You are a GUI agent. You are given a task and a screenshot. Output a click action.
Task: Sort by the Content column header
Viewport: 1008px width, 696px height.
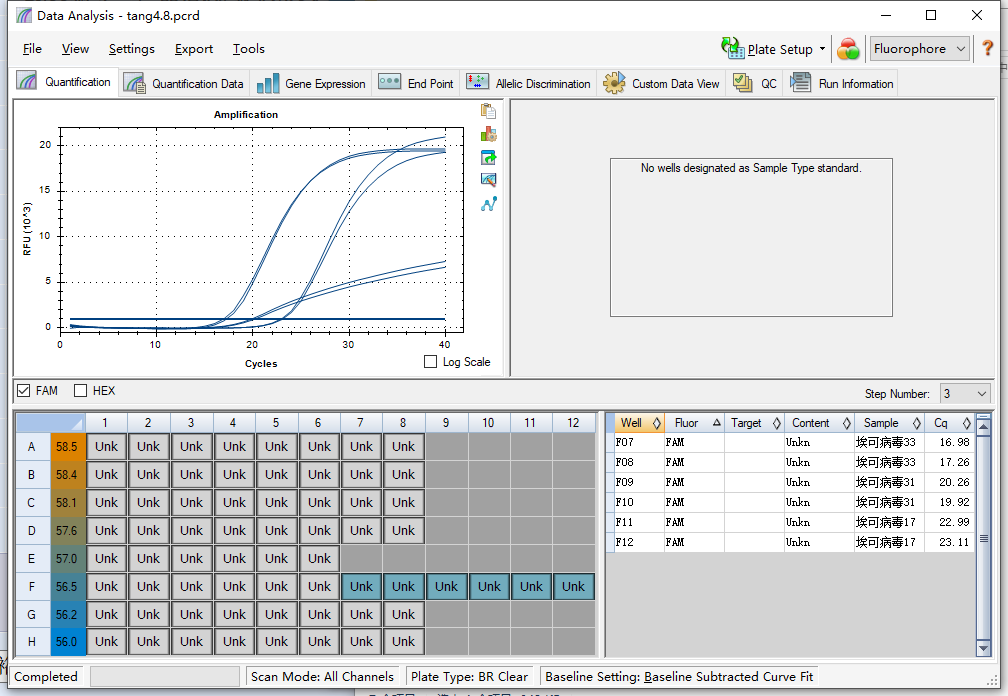pyautogui.click(x=820, y=423)
